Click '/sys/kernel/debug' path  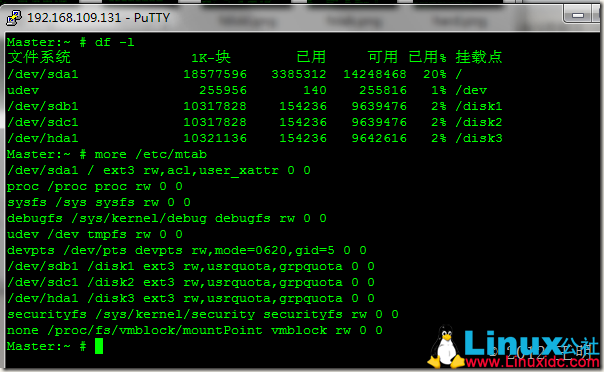[139, 219]
